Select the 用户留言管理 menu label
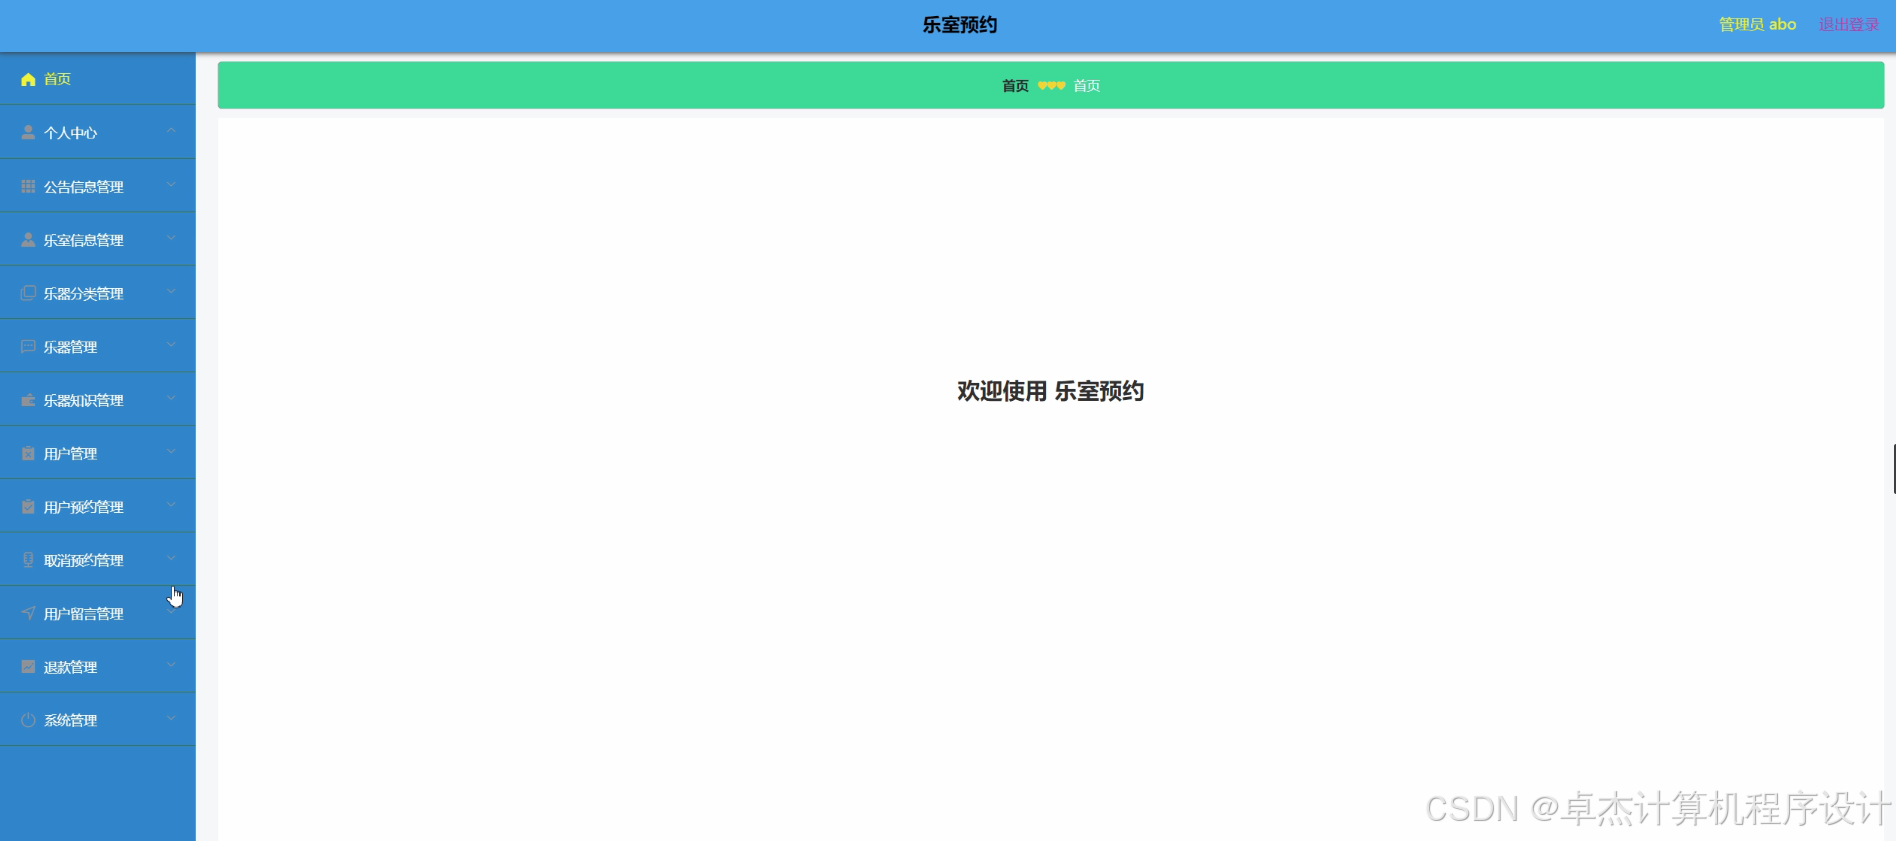1896x841 pixels. (x=83, y=614)
